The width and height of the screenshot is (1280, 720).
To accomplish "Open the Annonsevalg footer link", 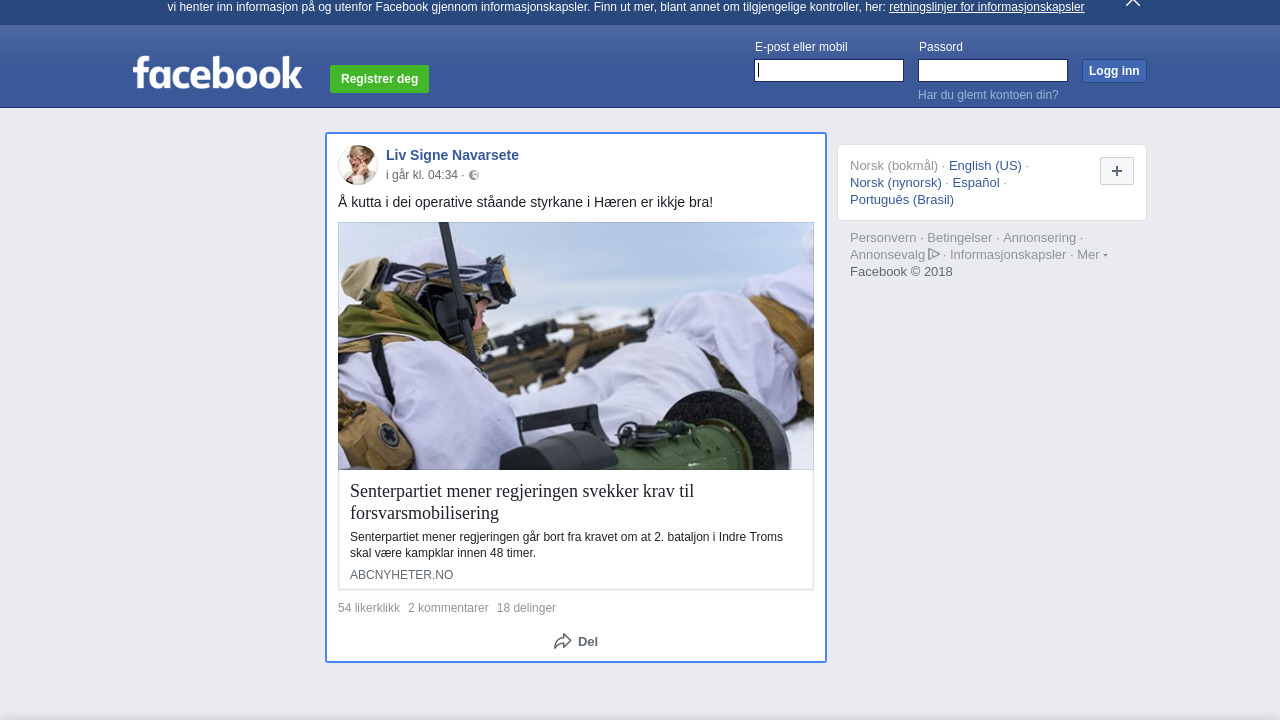I will [x=888, y=255].
